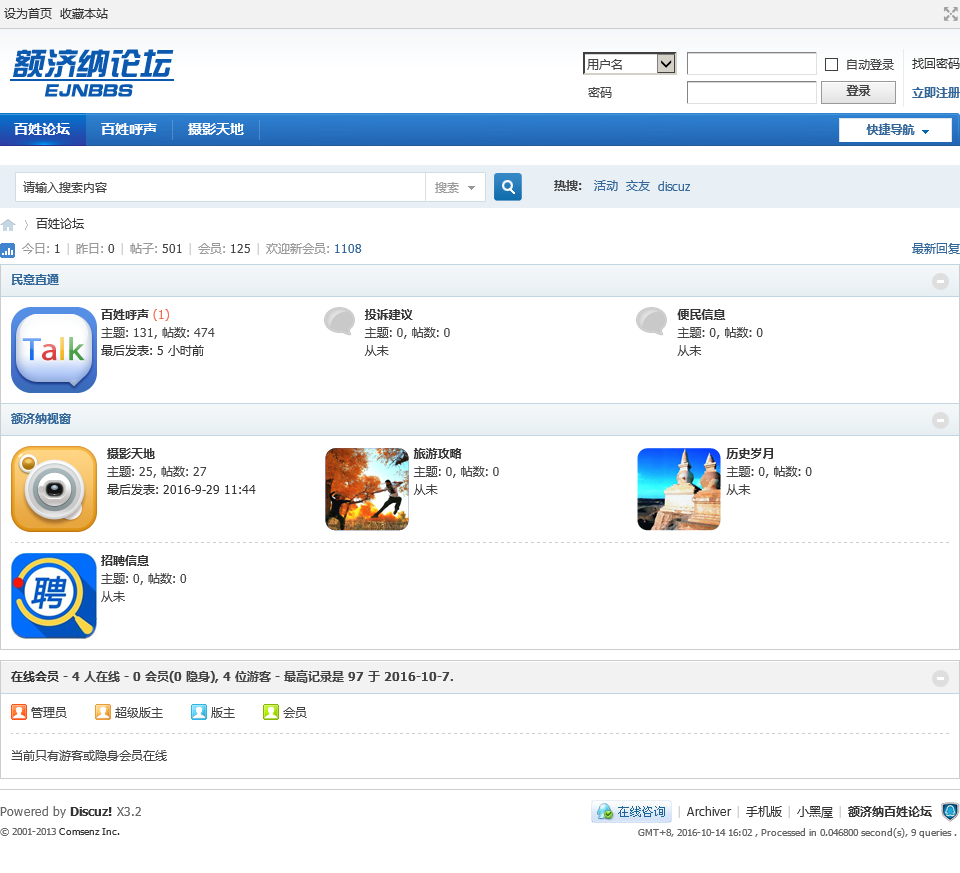Screen dimensions: 960x873
Task: Open the 在线咨询 chat button
Action: pyautogui.click(x=631, y=812)
